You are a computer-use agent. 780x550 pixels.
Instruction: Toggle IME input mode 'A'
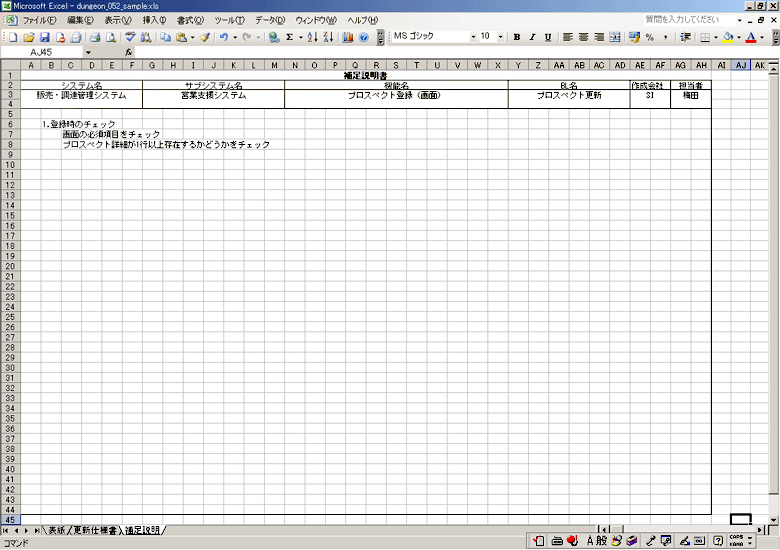tap(590, 541)
